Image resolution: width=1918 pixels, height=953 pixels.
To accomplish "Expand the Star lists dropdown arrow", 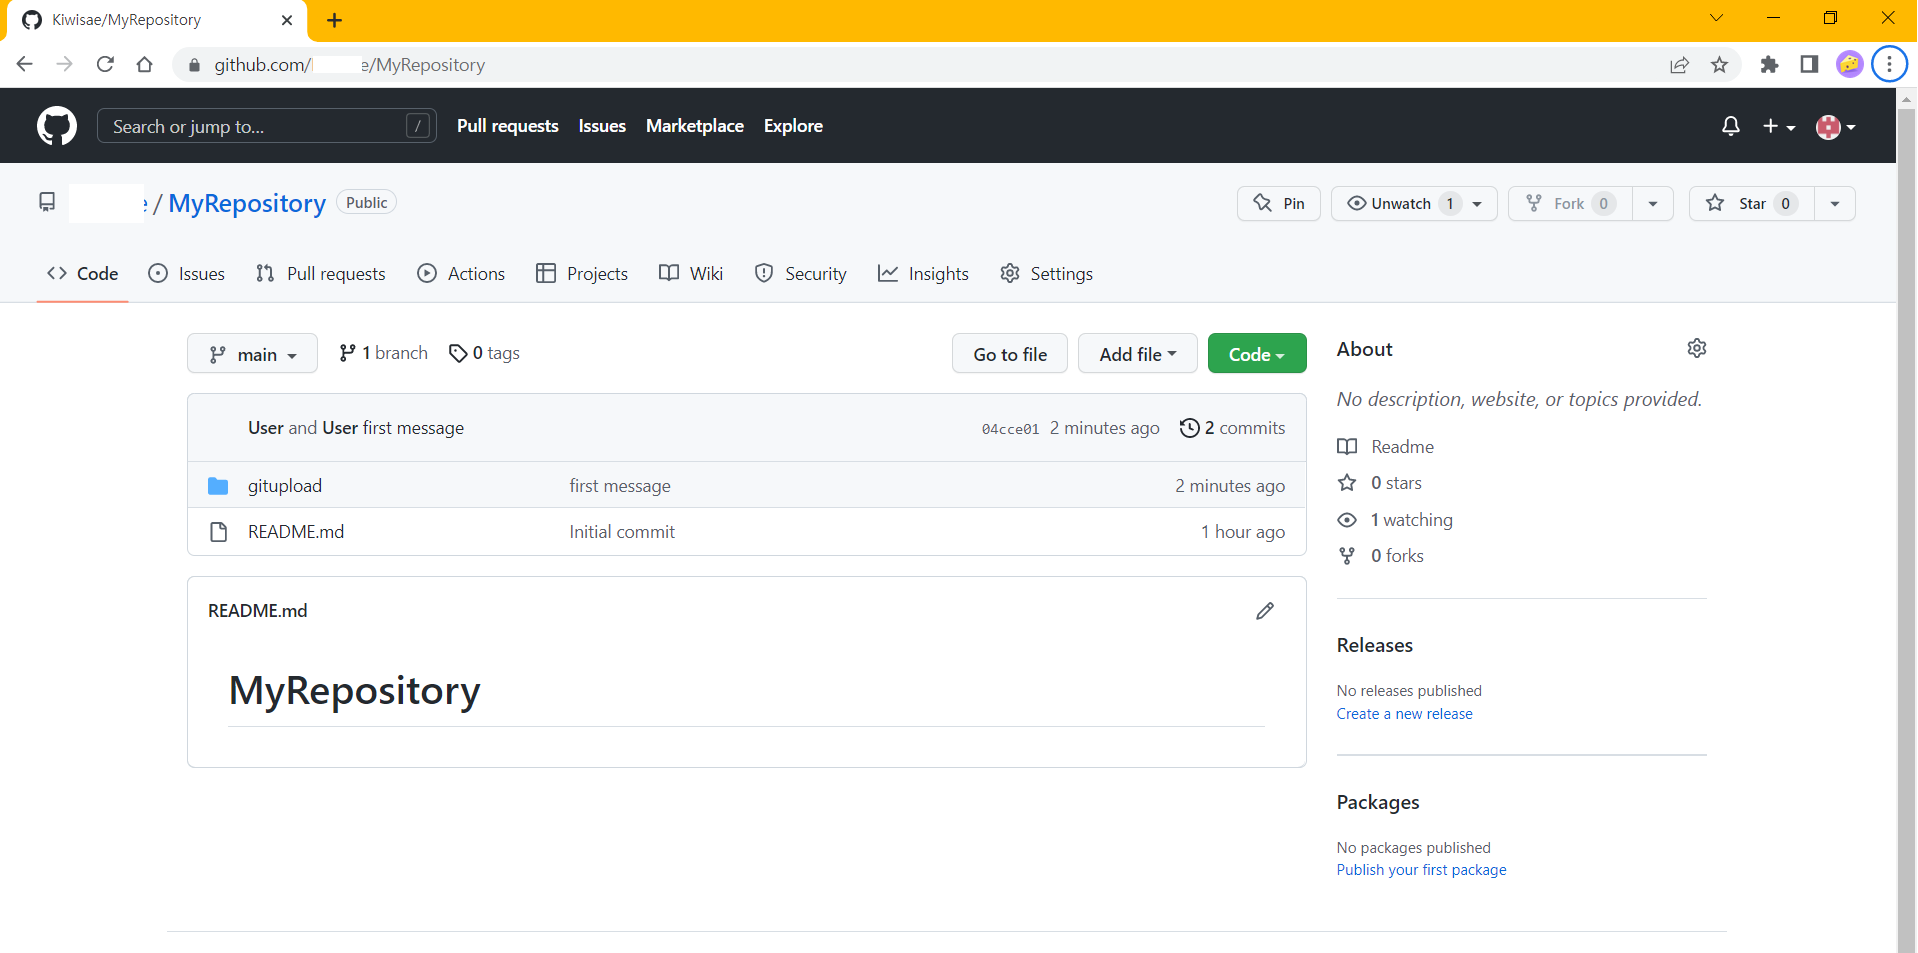I will coord(1835,203).
